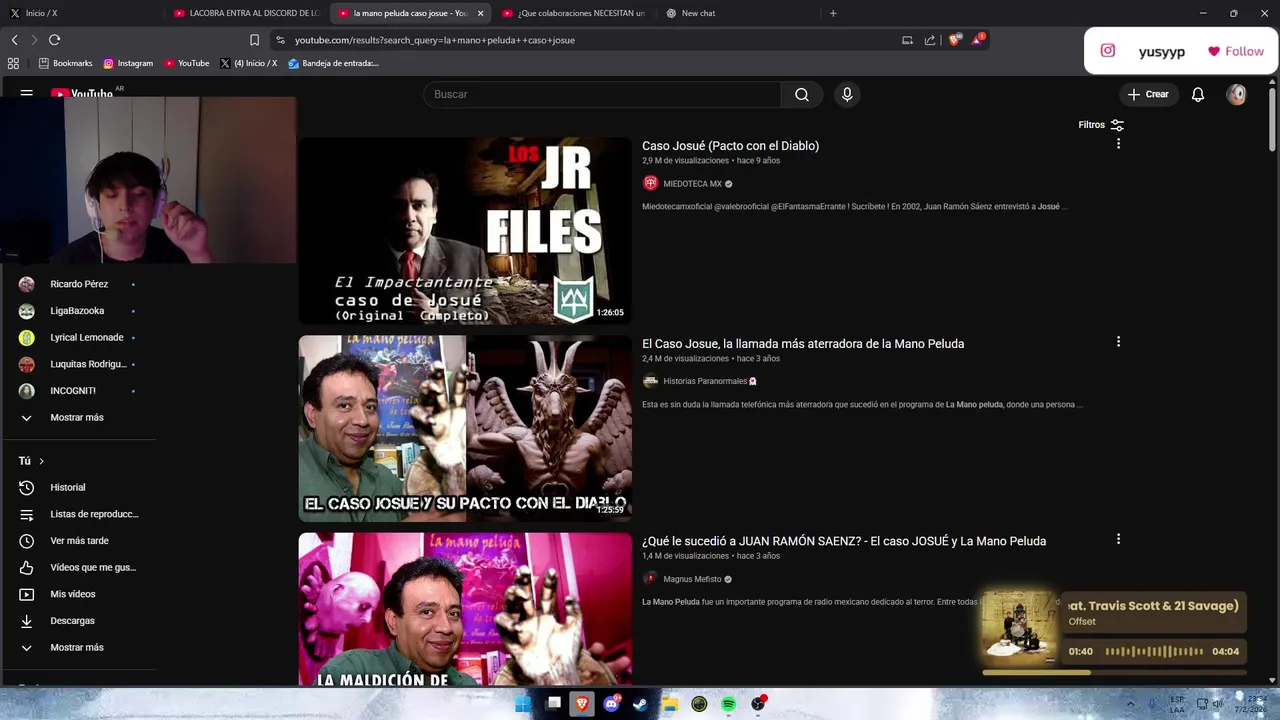Screen dimensions: 1280x720
Task: Open the Bandeja de entrada bookmark
Action: [x=333, y=63]
